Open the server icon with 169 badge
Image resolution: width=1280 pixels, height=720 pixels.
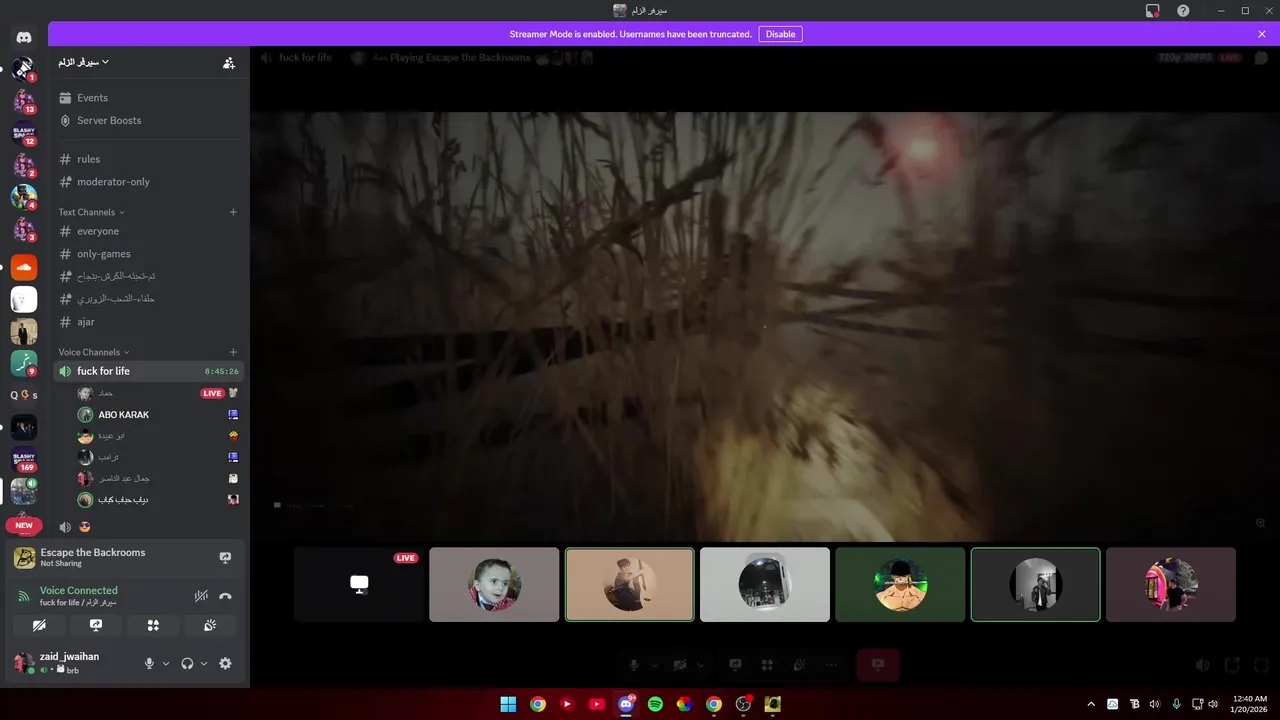tap(24, 460)
